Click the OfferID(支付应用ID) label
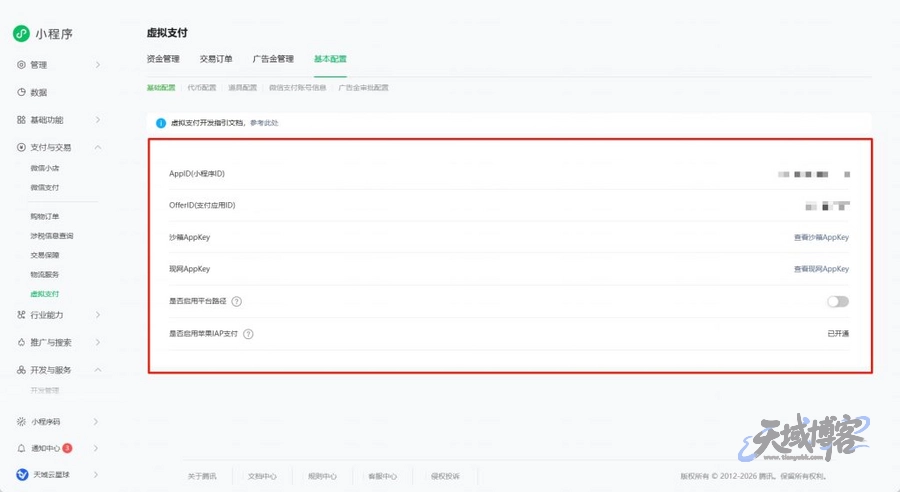900x492 pixels. click(x=202, y=205)
